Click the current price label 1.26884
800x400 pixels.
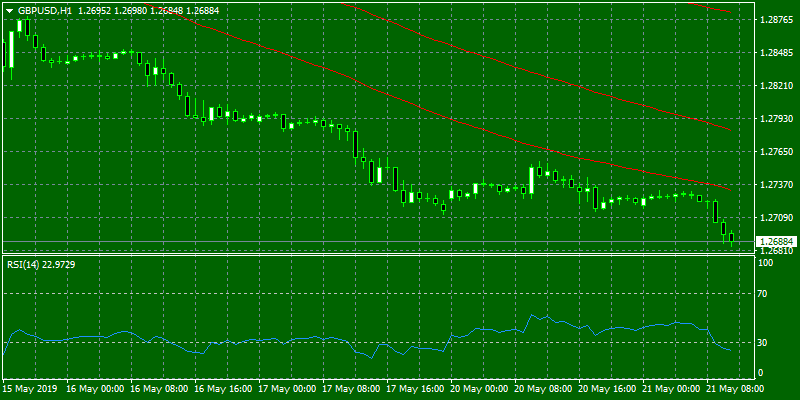tap(776, 241)
